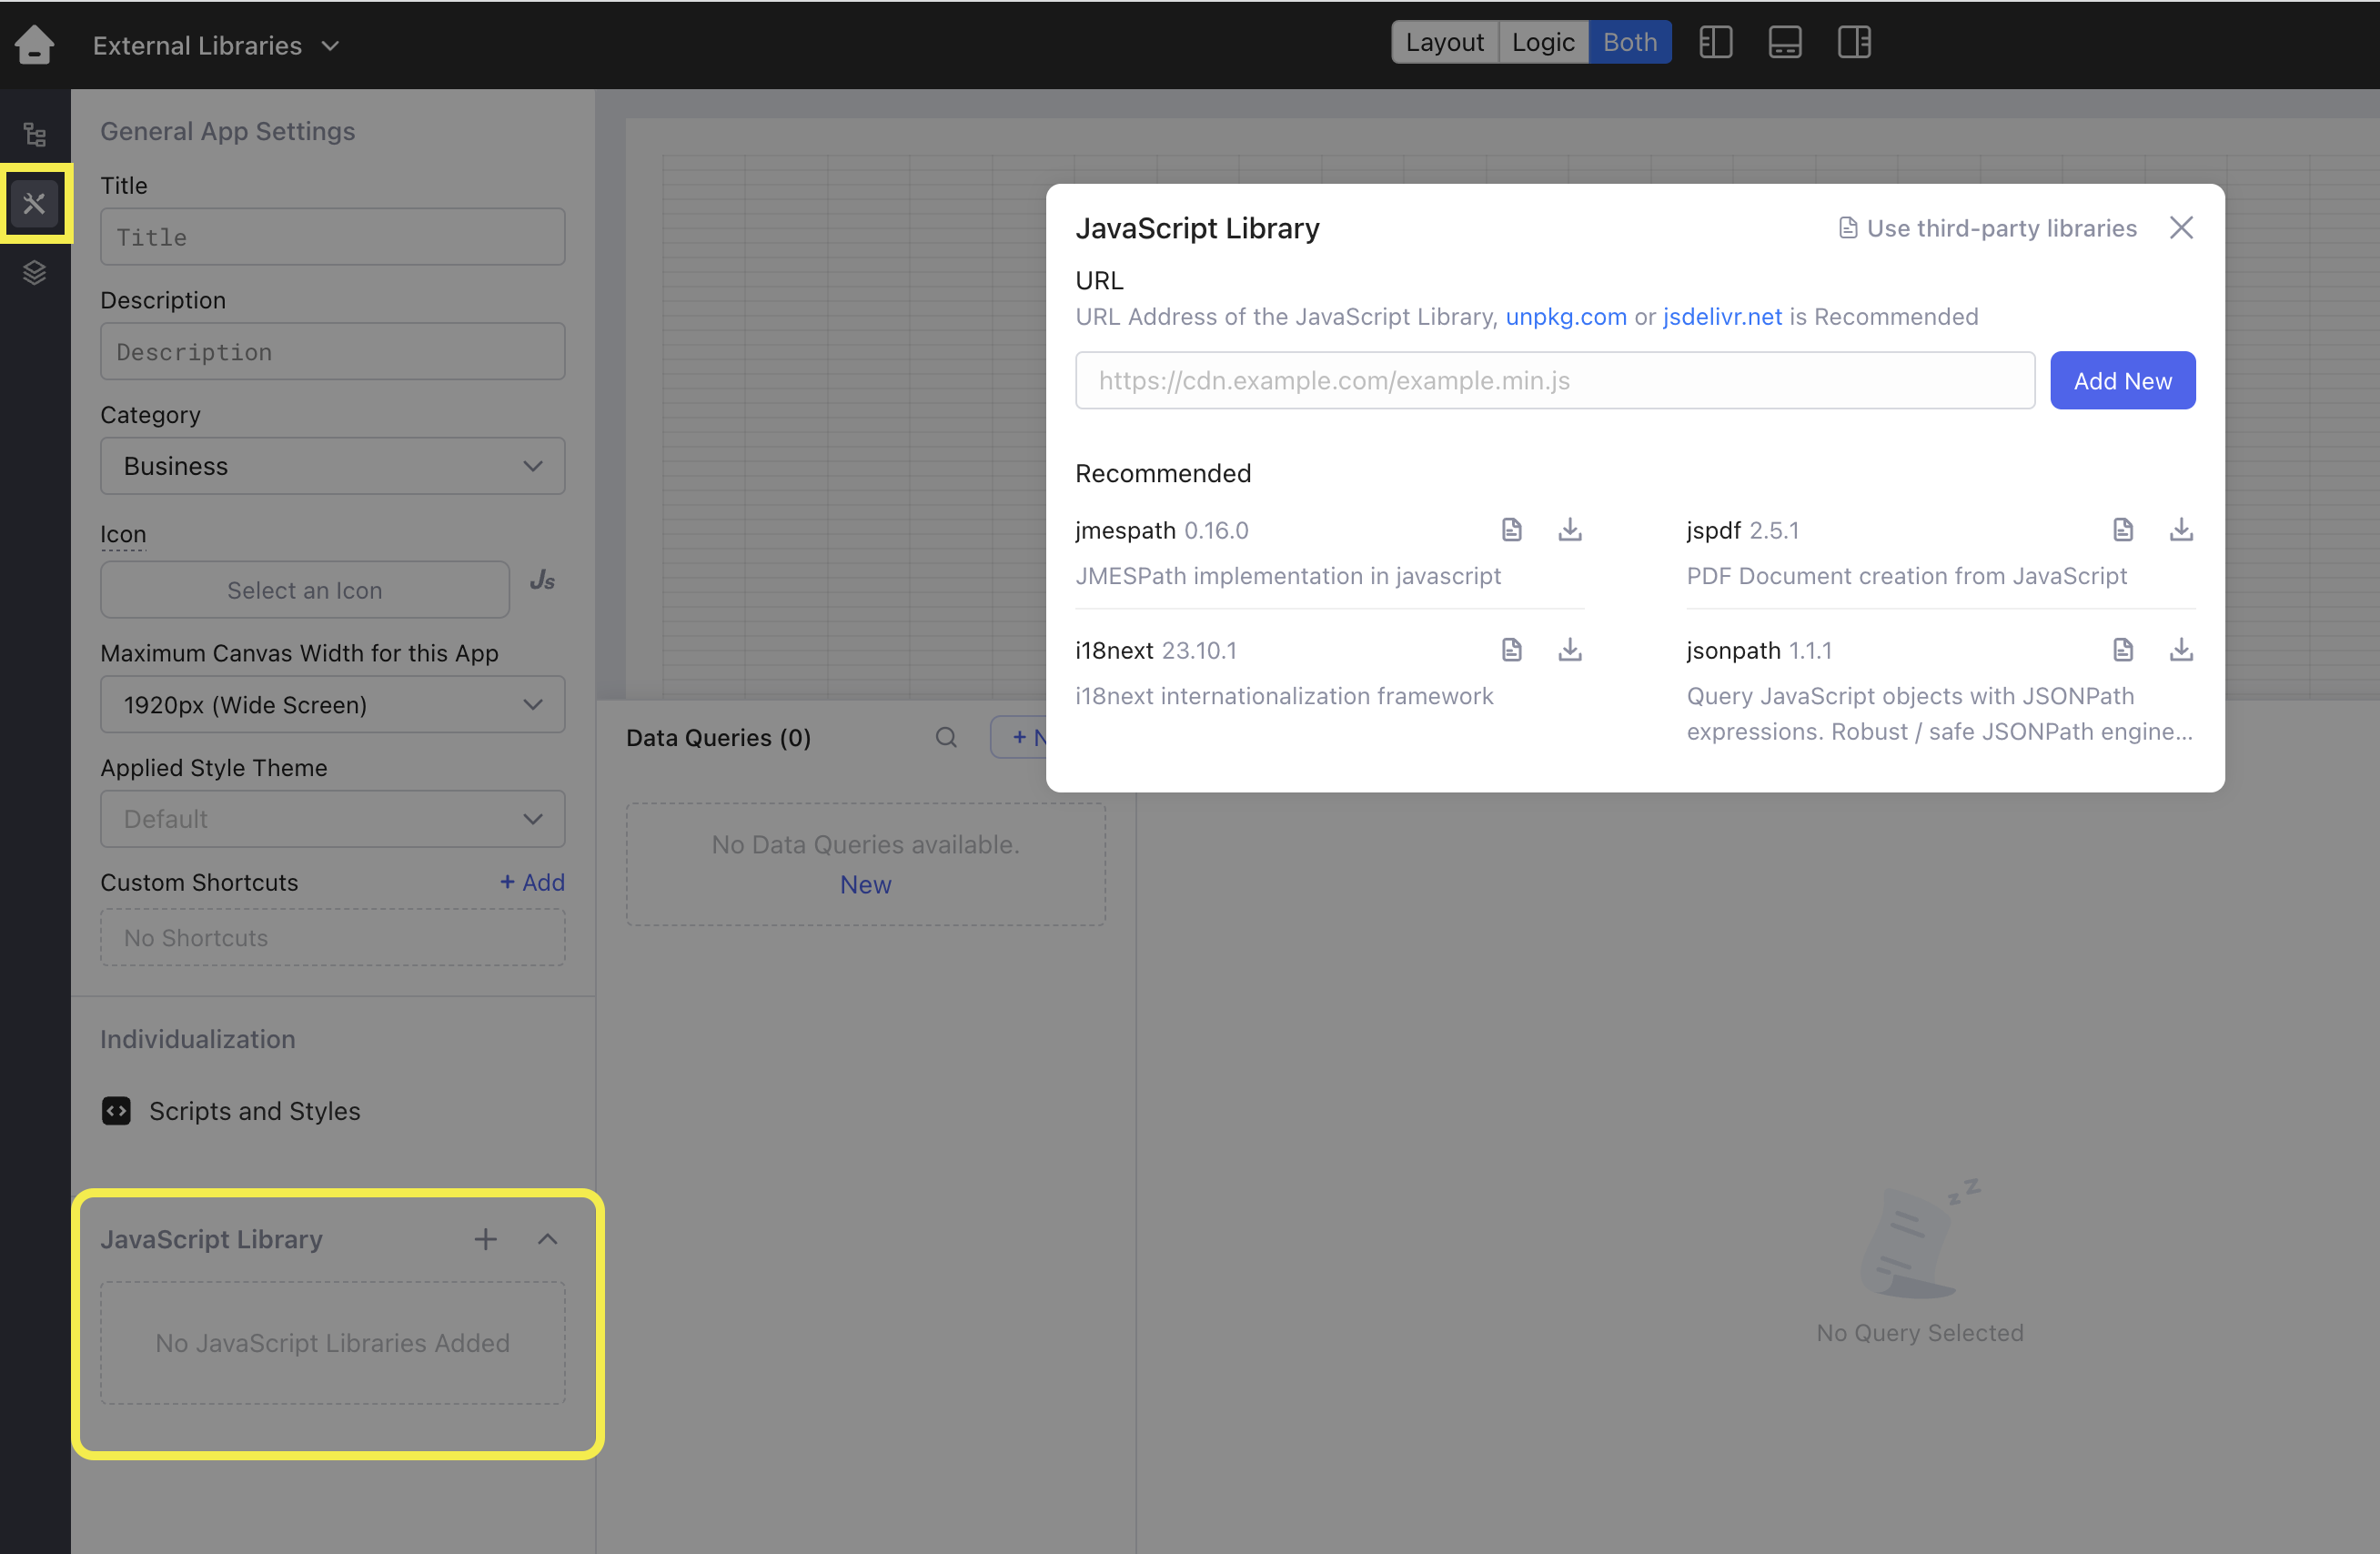Viewport: 2380px width, 1554px height.
Task: Click the home icon in top bar
Action: pyautogui.click(x=34, y=44)
